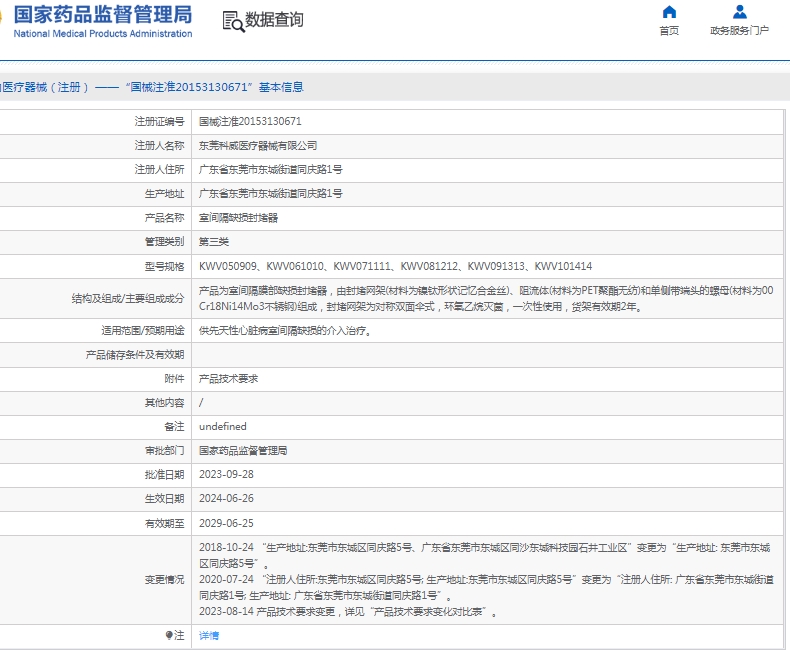This screenshot has width=790, height=656.
Task: Click the 结构及组成 description text
Action: pos(486,298)
